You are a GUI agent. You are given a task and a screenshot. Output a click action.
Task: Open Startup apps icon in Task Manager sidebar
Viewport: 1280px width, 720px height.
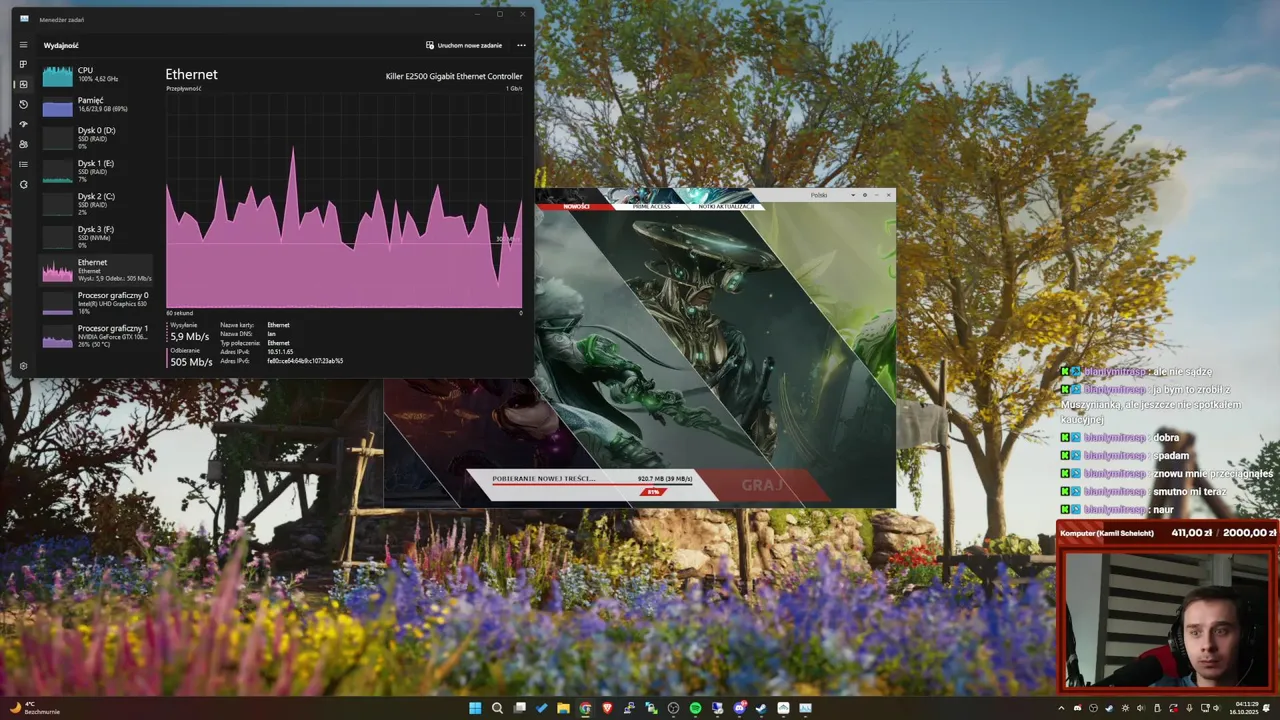pyautogui.click(x=23, y=124)
